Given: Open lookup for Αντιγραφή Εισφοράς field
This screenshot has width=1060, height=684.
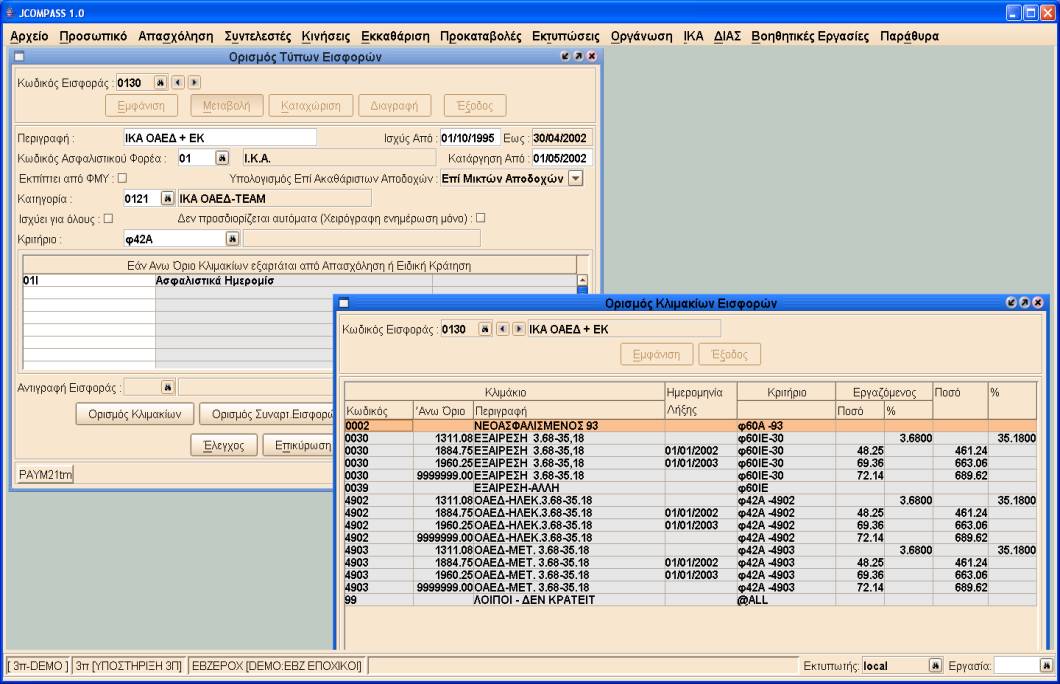Looking at the screenshot, I should click(x=168, y=387).
